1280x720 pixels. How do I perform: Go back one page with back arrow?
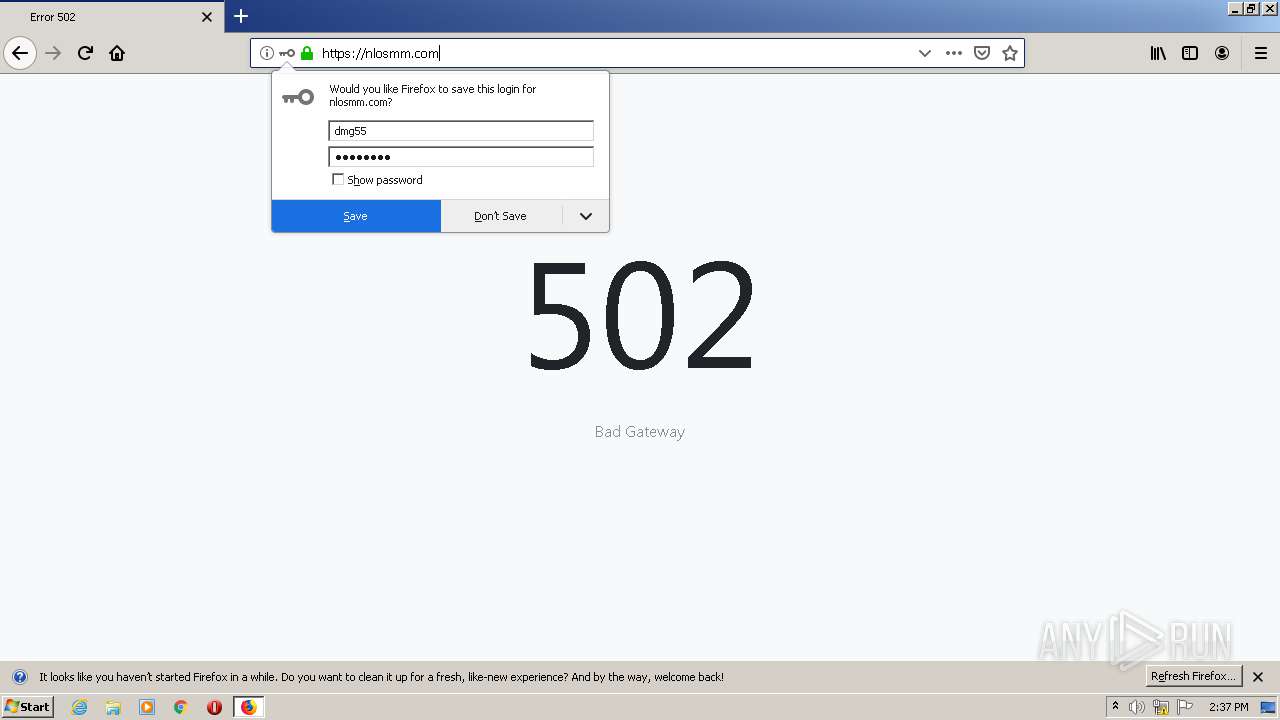(20, 53)
